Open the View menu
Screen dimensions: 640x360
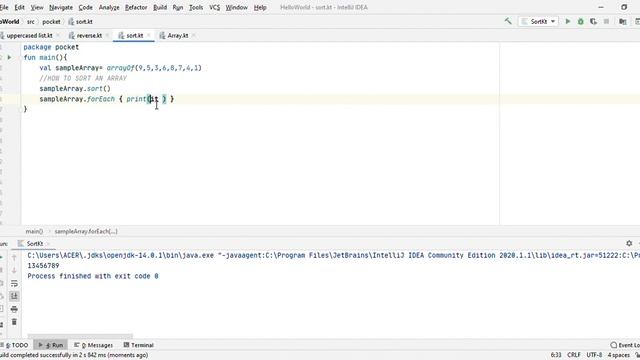(37, 7)
